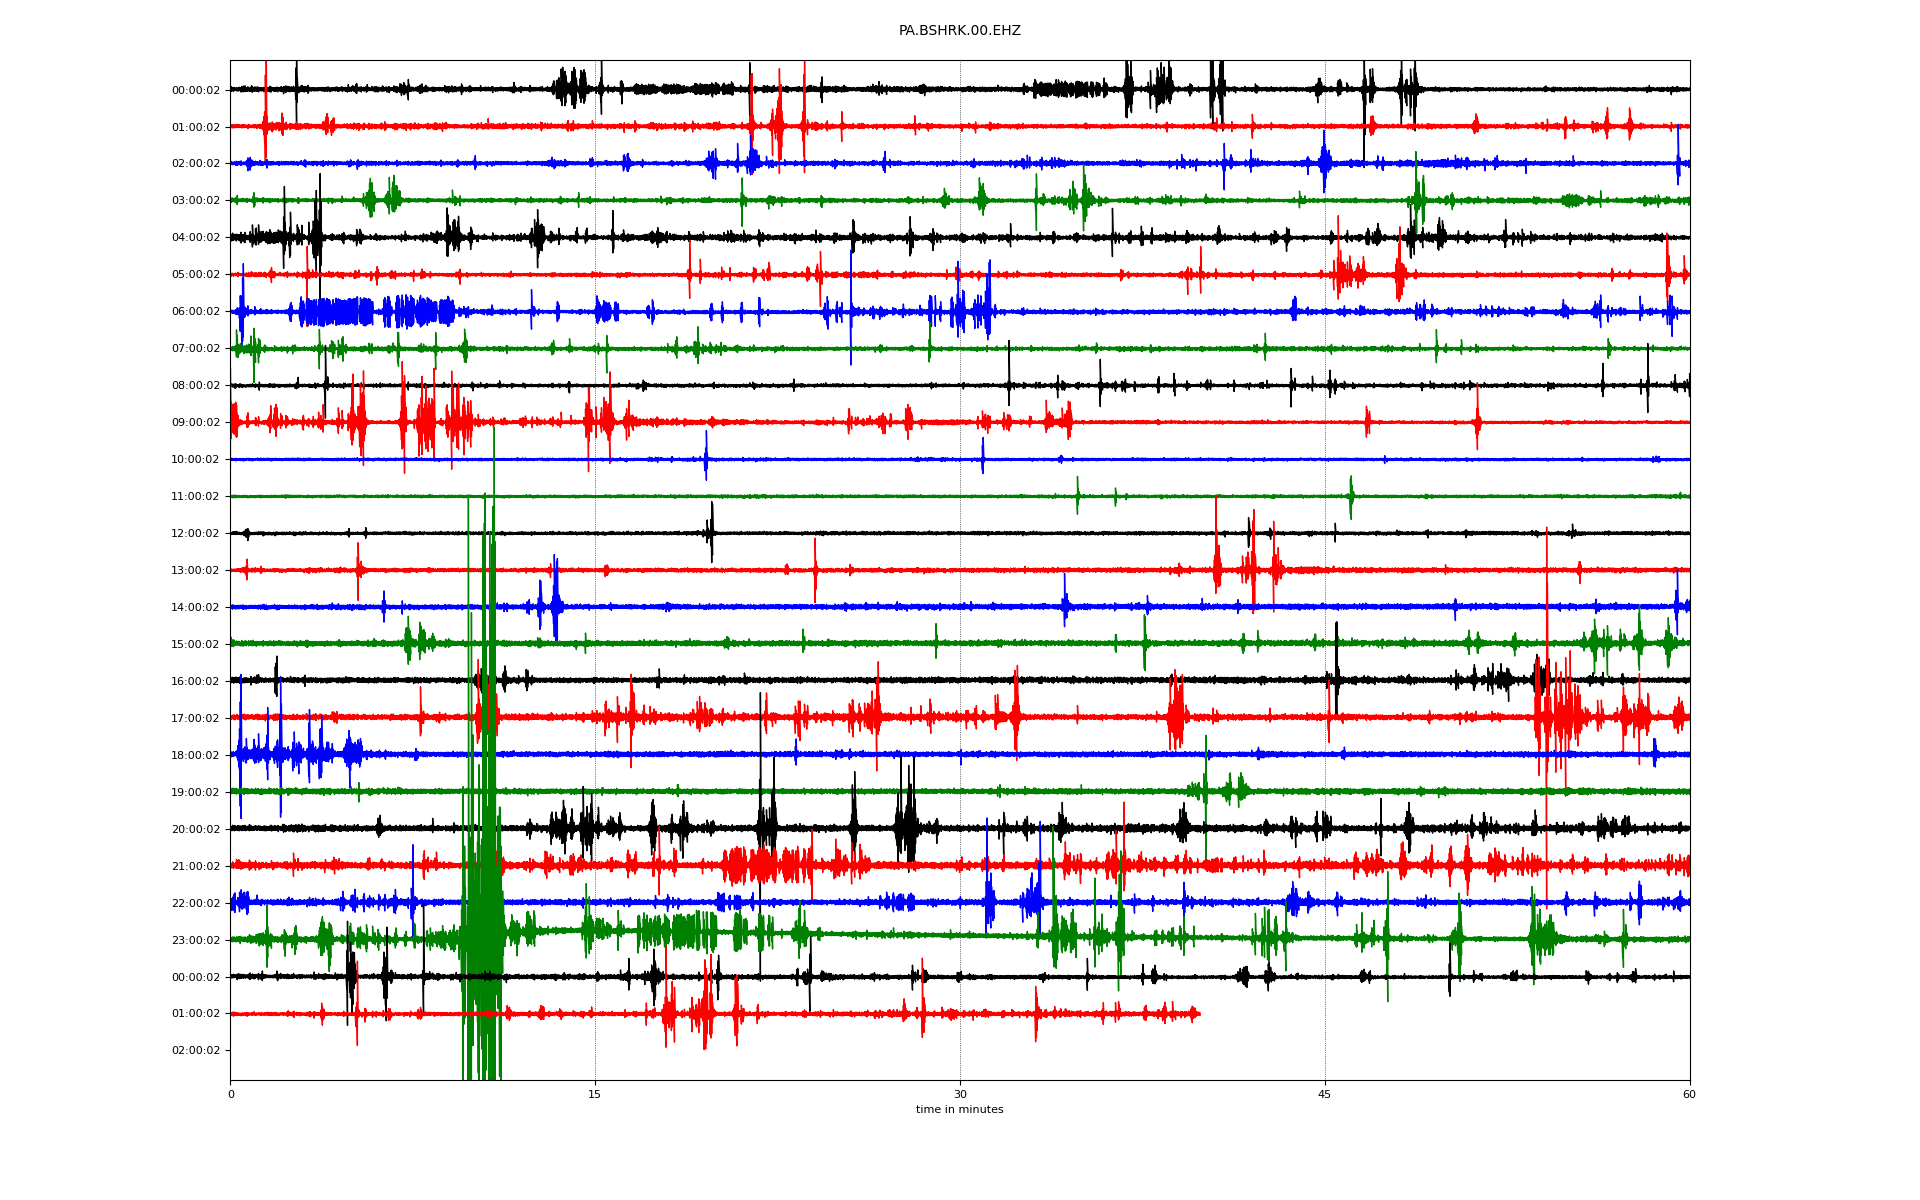Click the 15 minute x-axis tick label
This screenshot has width=1920, height=1200.
tap(595, 1094)
